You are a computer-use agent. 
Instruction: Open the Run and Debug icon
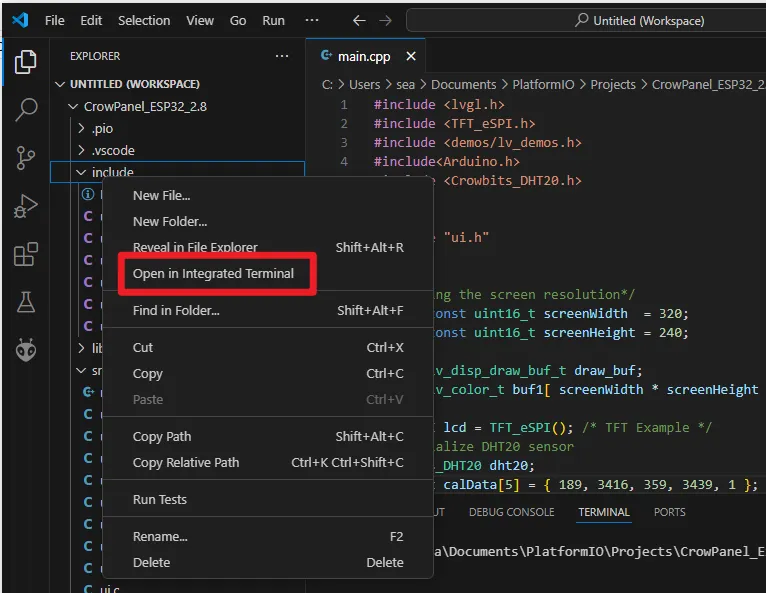26,207
